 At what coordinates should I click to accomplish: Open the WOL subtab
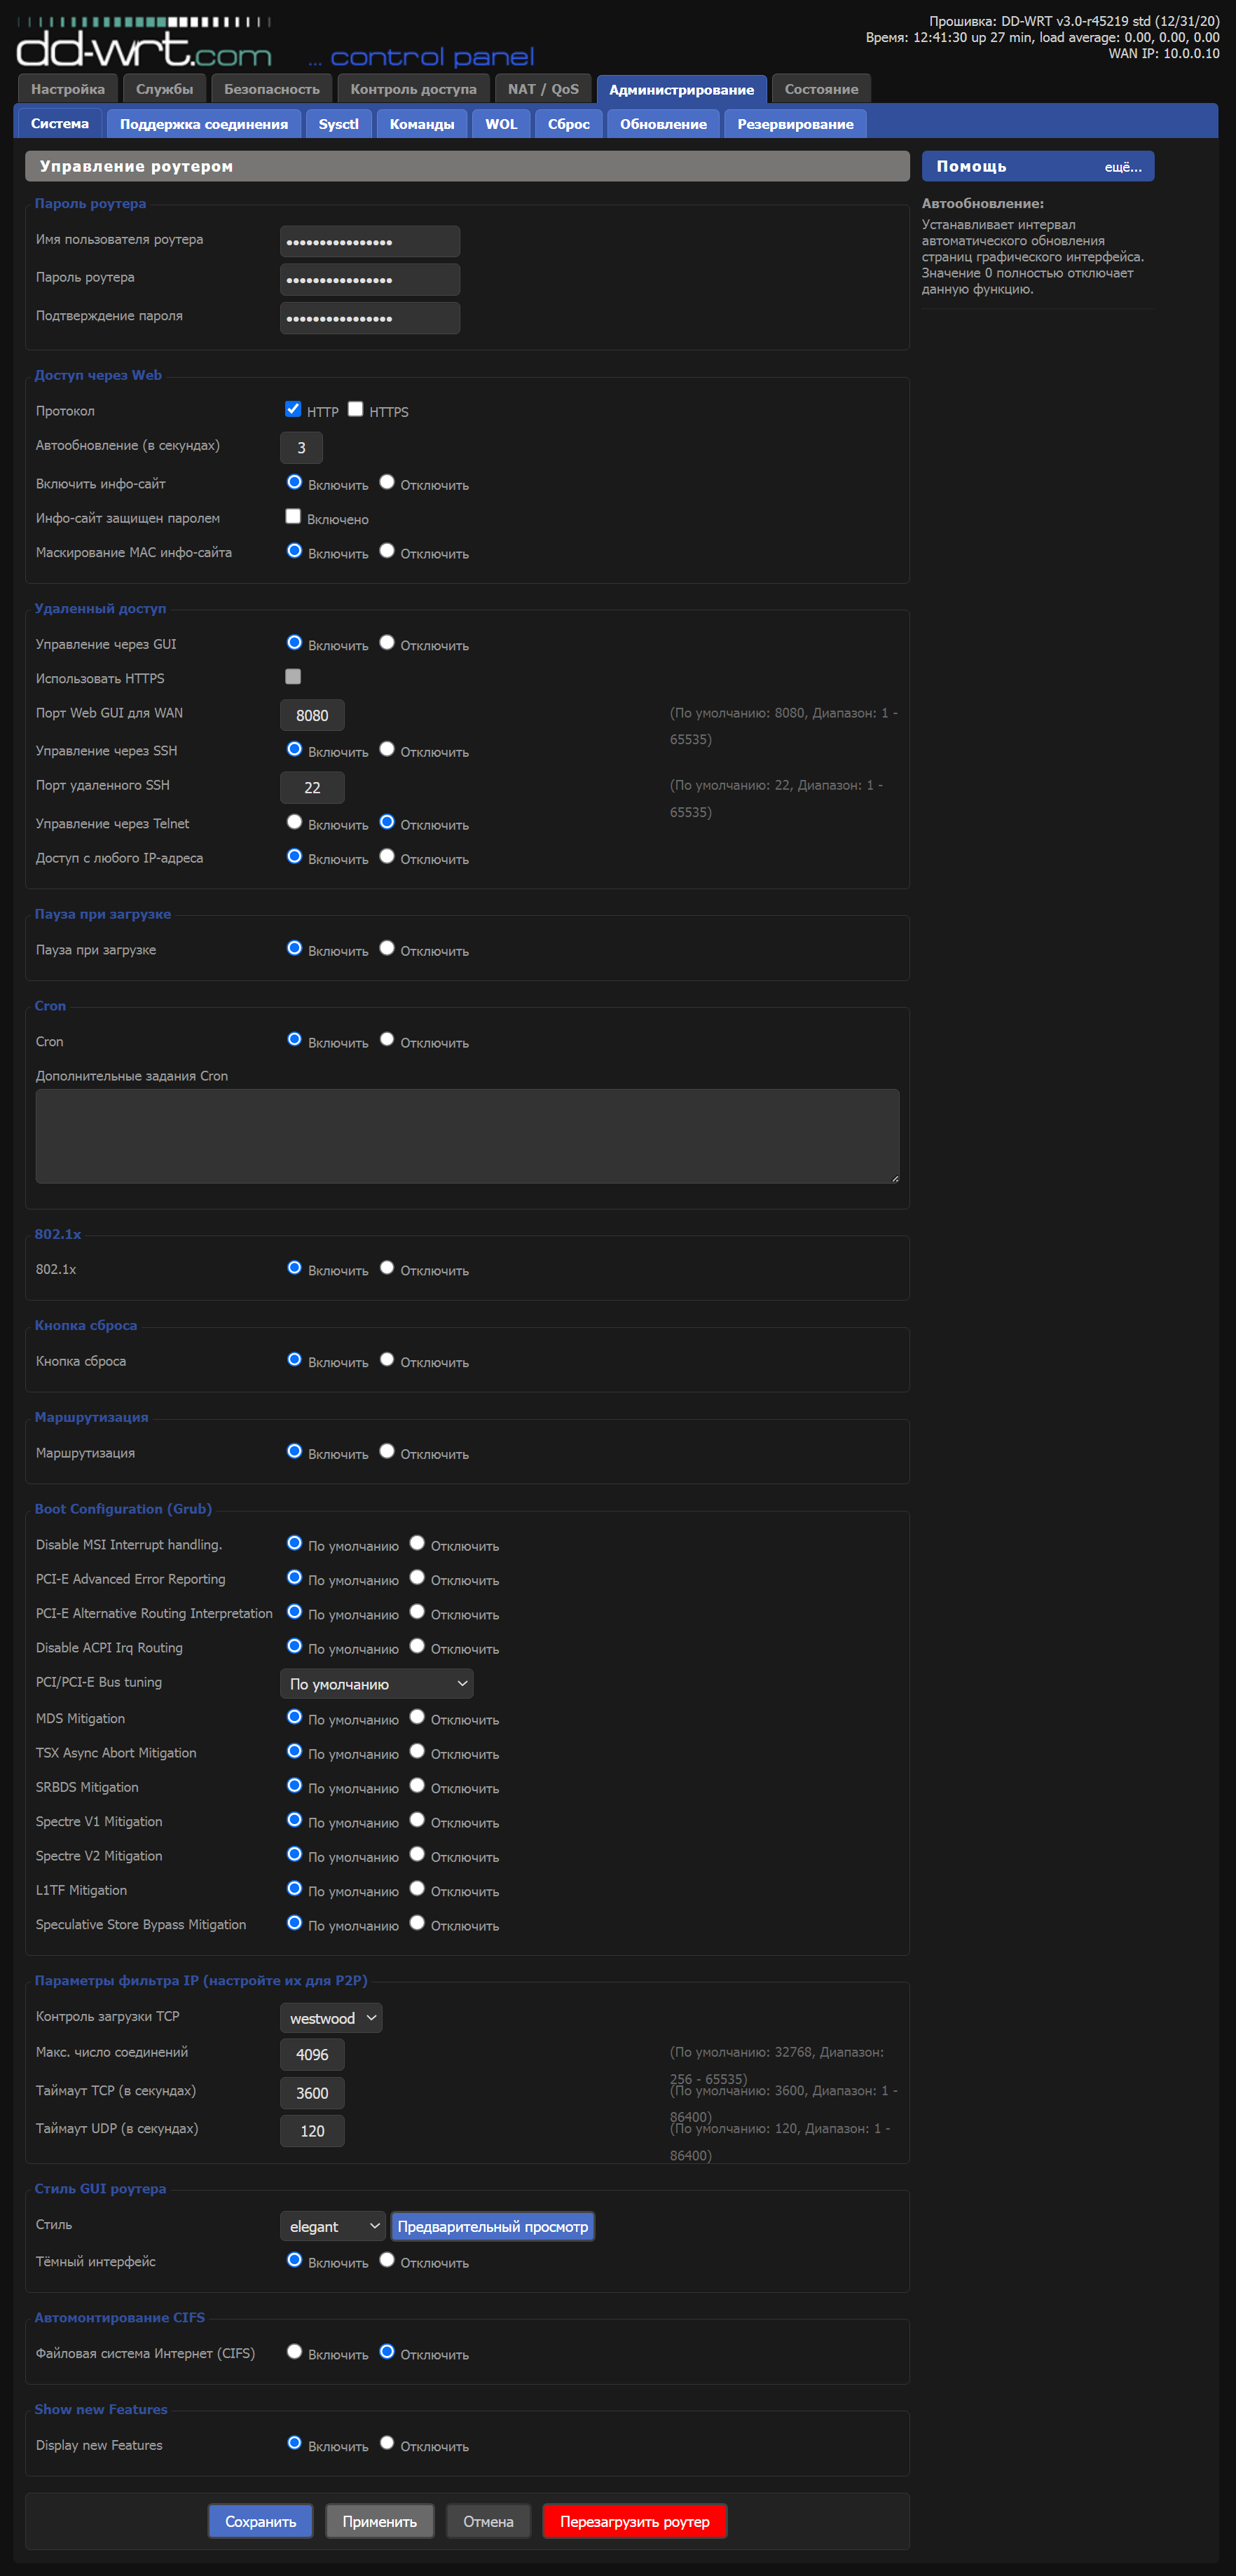click(x=501, y=124)
